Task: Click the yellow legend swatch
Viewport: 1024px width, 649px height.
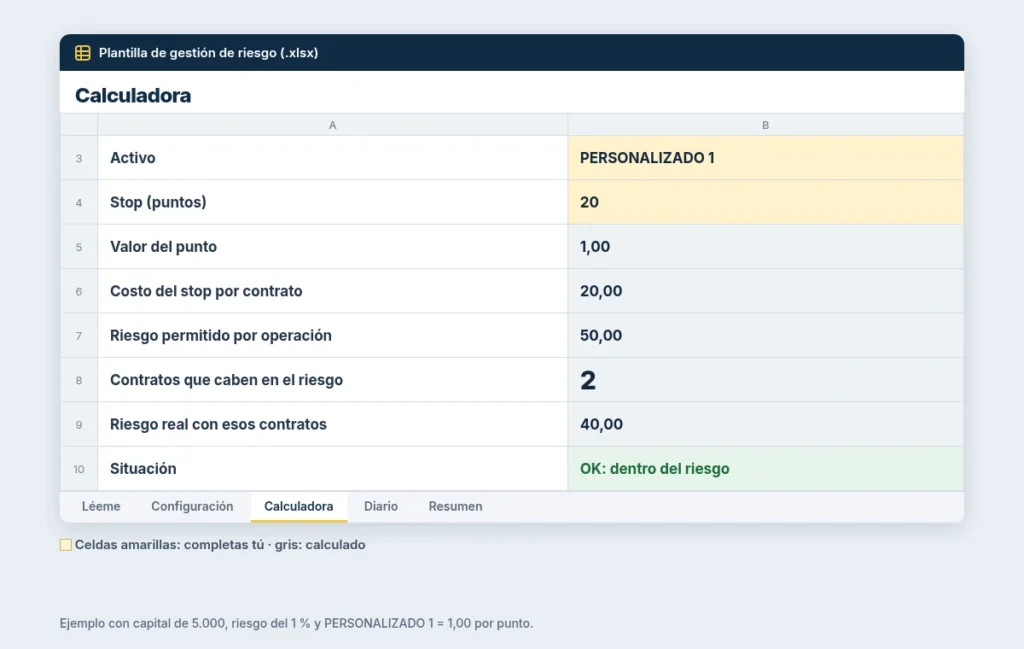Action: [x=65, y=545]
